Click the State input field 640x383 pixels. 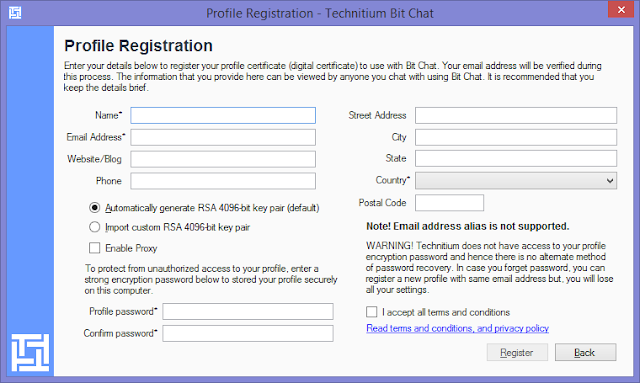516,158
